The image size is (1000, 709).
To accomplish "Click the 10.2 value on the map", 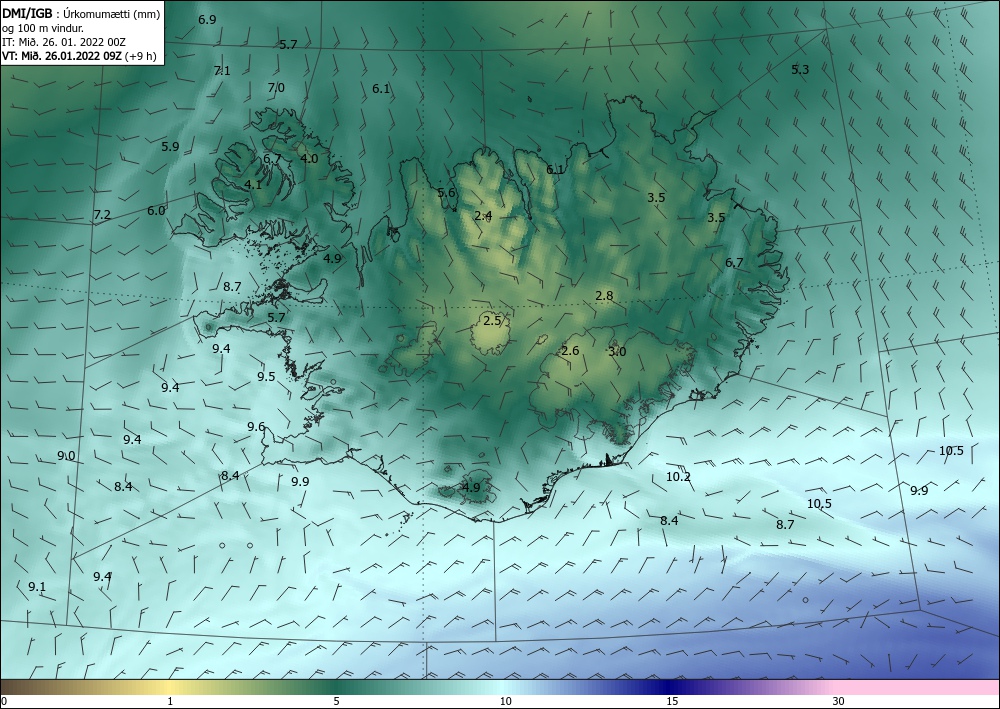I will click(678, 477).
